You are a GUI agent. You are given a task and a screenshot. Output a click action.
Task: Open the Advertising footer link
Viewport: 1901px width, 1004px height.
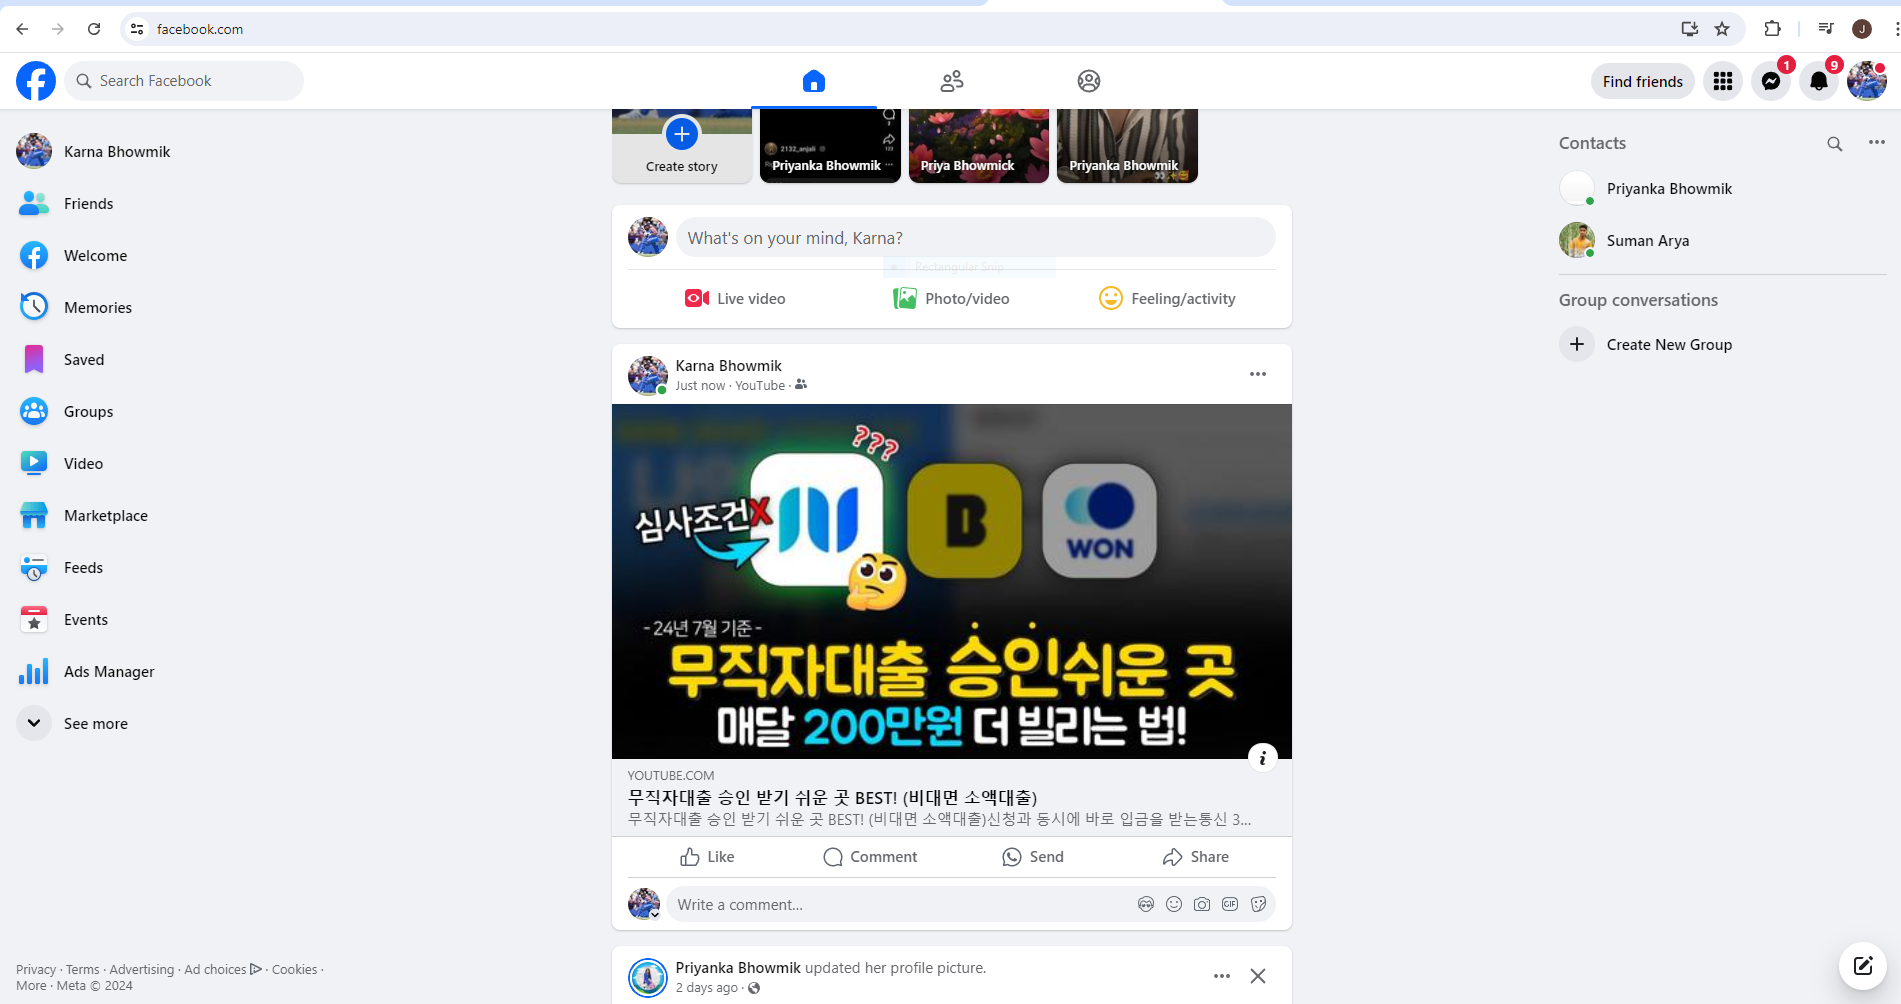(141, 969)
